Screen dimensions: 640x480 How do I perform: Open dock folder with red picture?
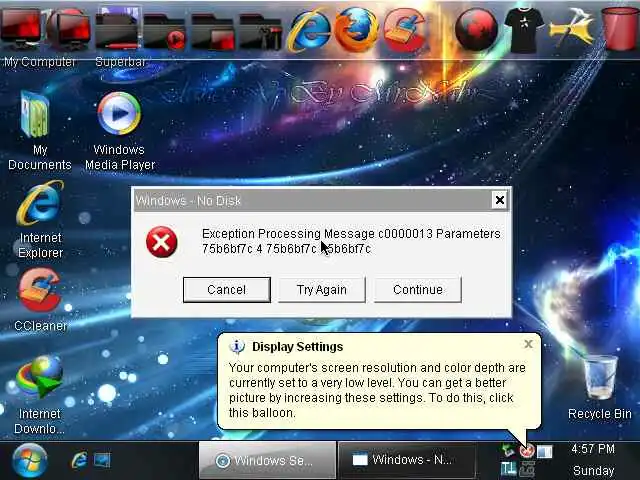pos(213,32)
